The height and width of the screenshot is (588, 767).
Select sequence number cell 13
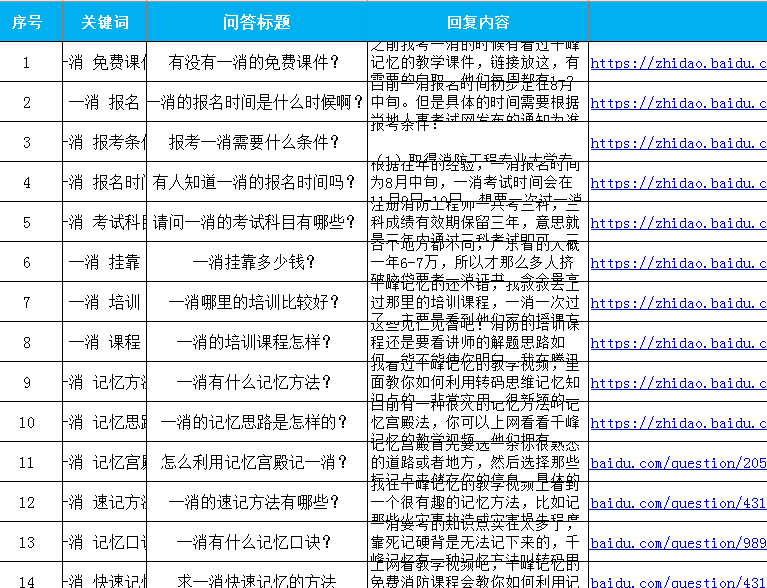click(31, 542)
